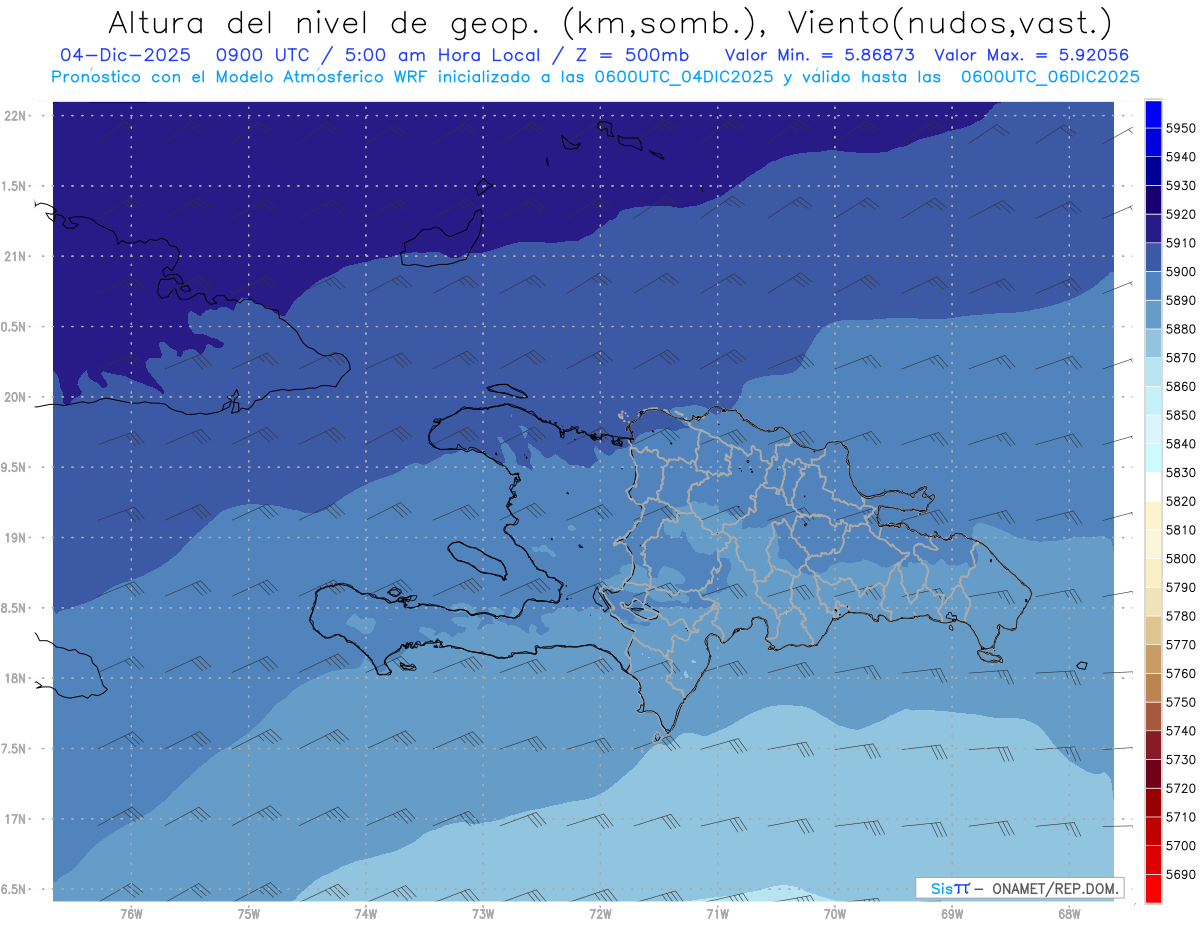
Task: Click the 70W longitude label
Action: pyautogui.click(x=835, y=913)
